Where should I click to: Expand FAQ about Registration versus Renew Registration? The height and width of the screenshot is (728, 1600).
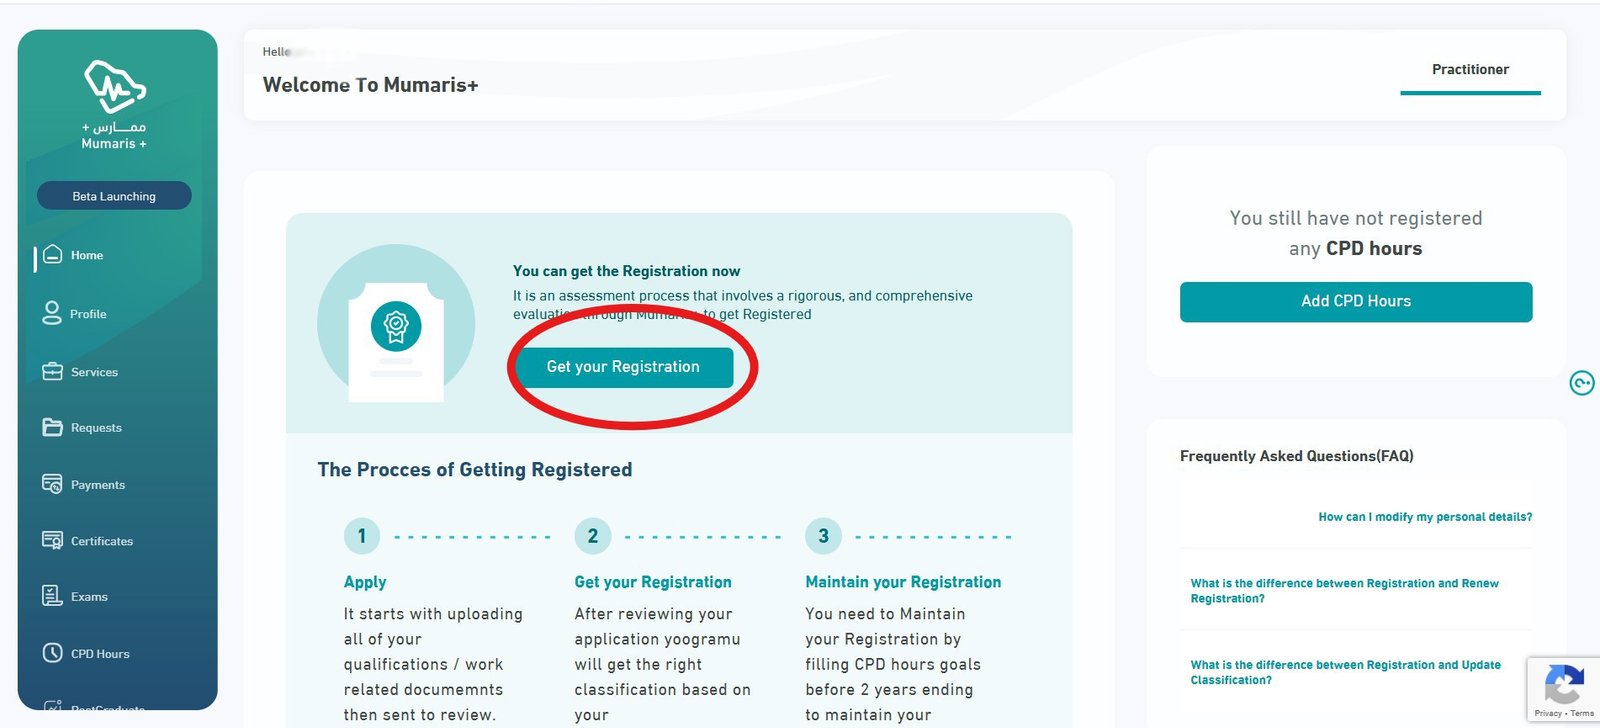pyautogui.click(x=1344, y=590)
